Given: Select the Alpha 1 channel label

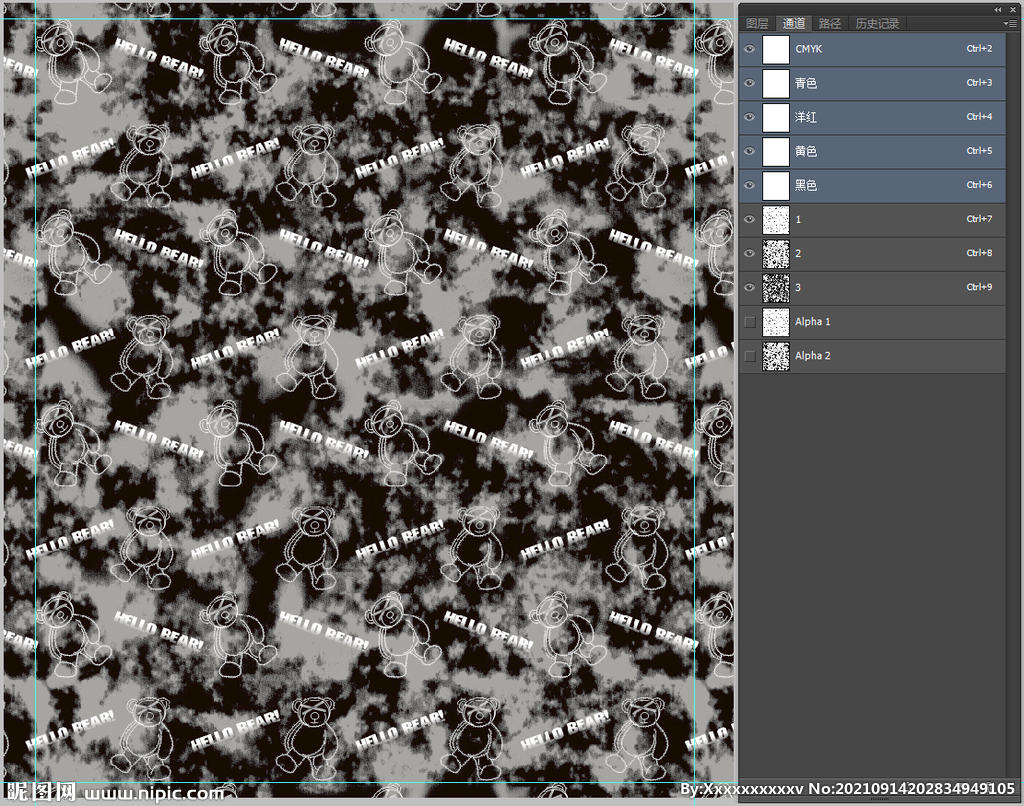Looking at the screenshot, I should [x=812, y=321].
